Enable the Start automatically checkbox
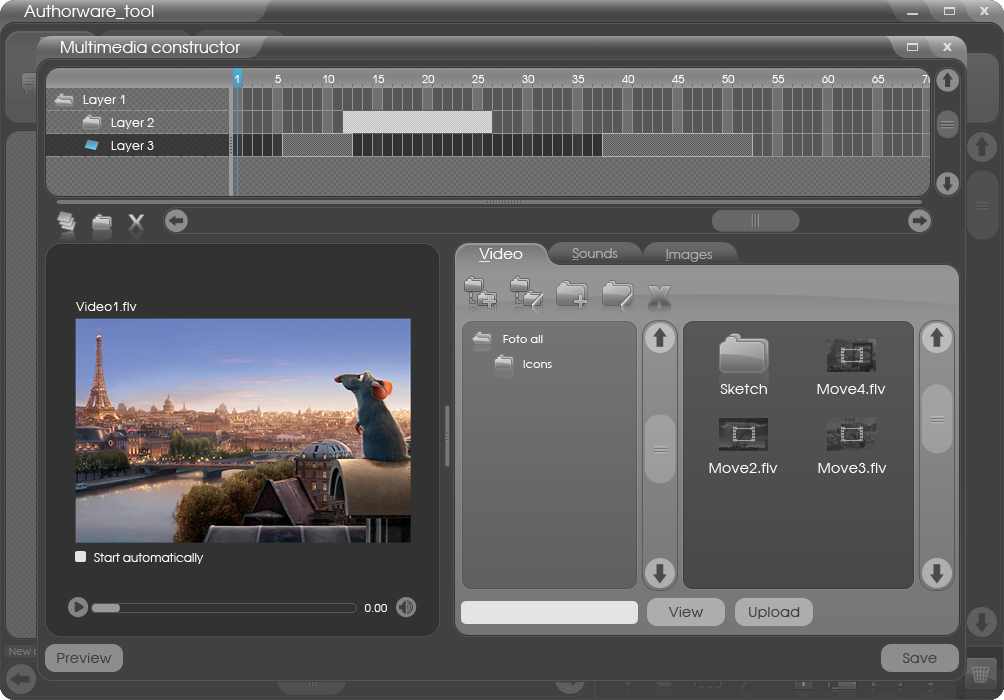 [x=81, y=557]
